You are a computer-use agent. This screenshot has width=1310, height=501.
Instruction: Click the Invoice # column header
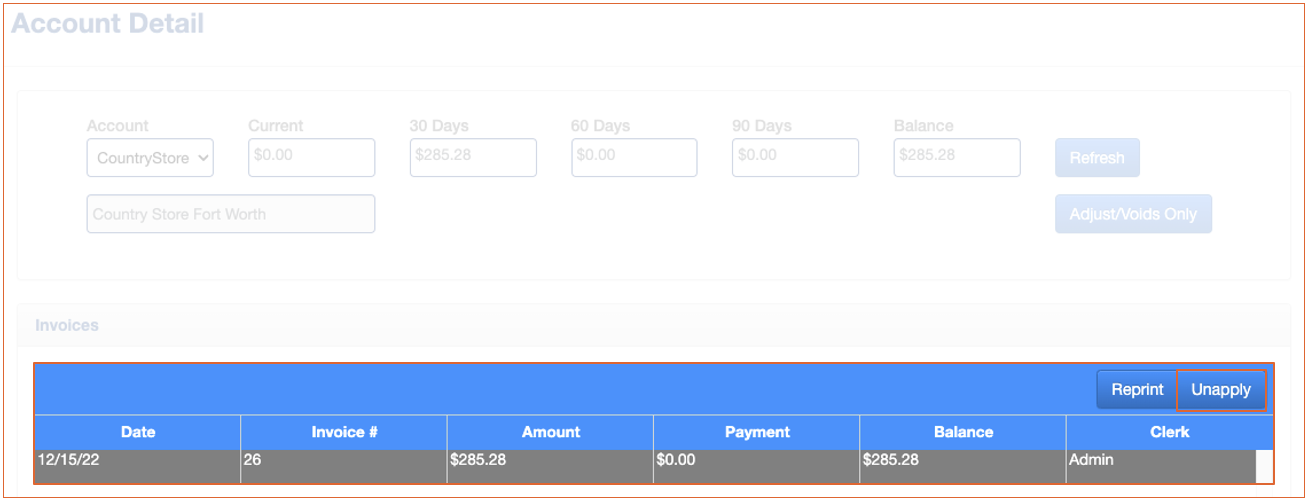[x=344, y=432]
